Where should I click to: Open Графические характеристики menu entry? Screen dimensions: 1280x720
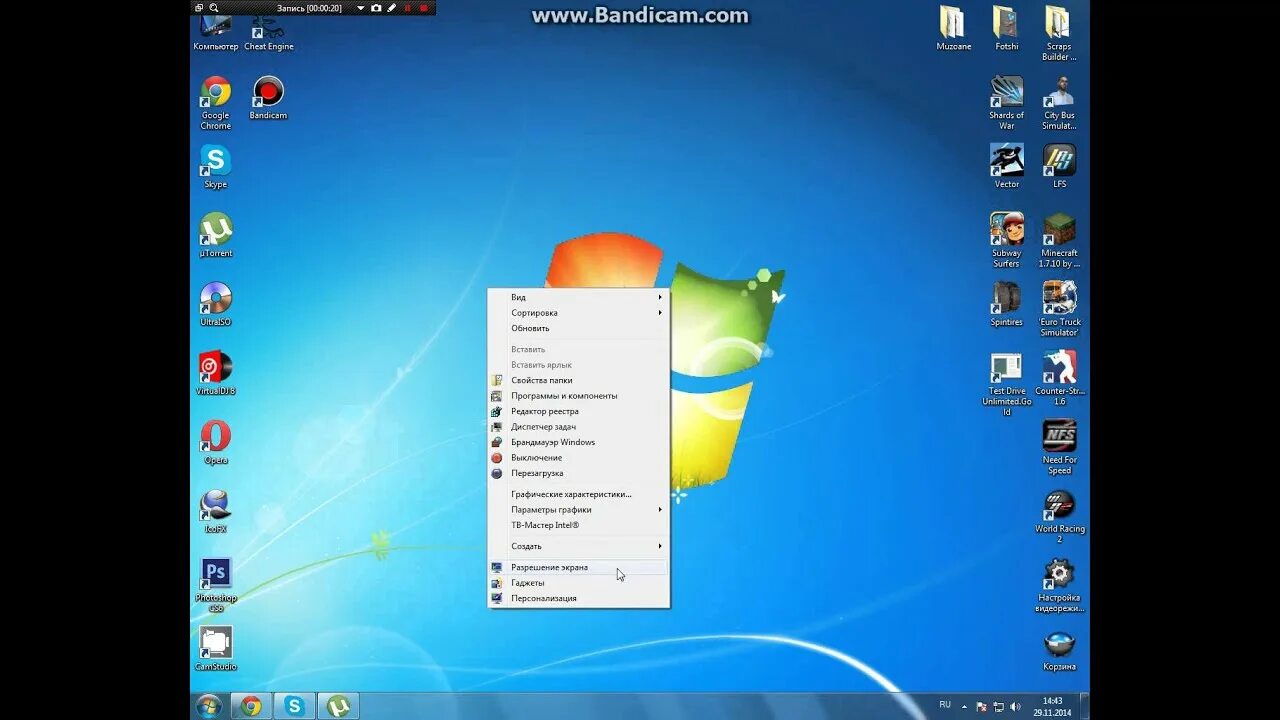click(x=578, y=494)
